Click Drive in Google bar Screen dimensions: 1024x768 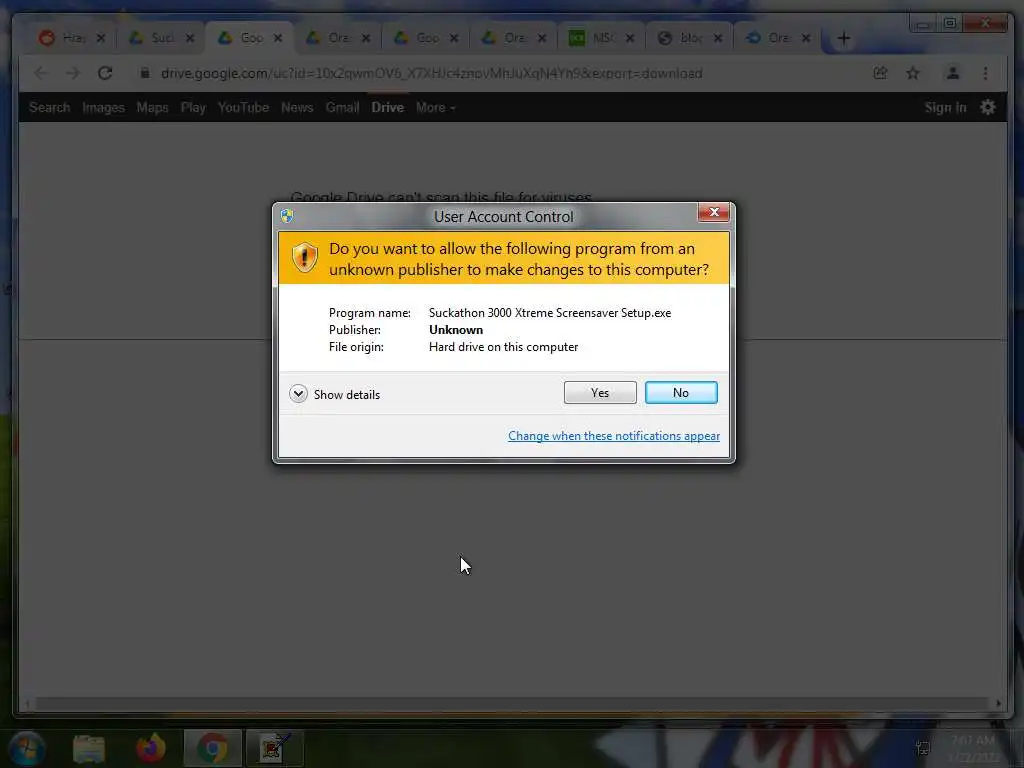tap(387, 107)
